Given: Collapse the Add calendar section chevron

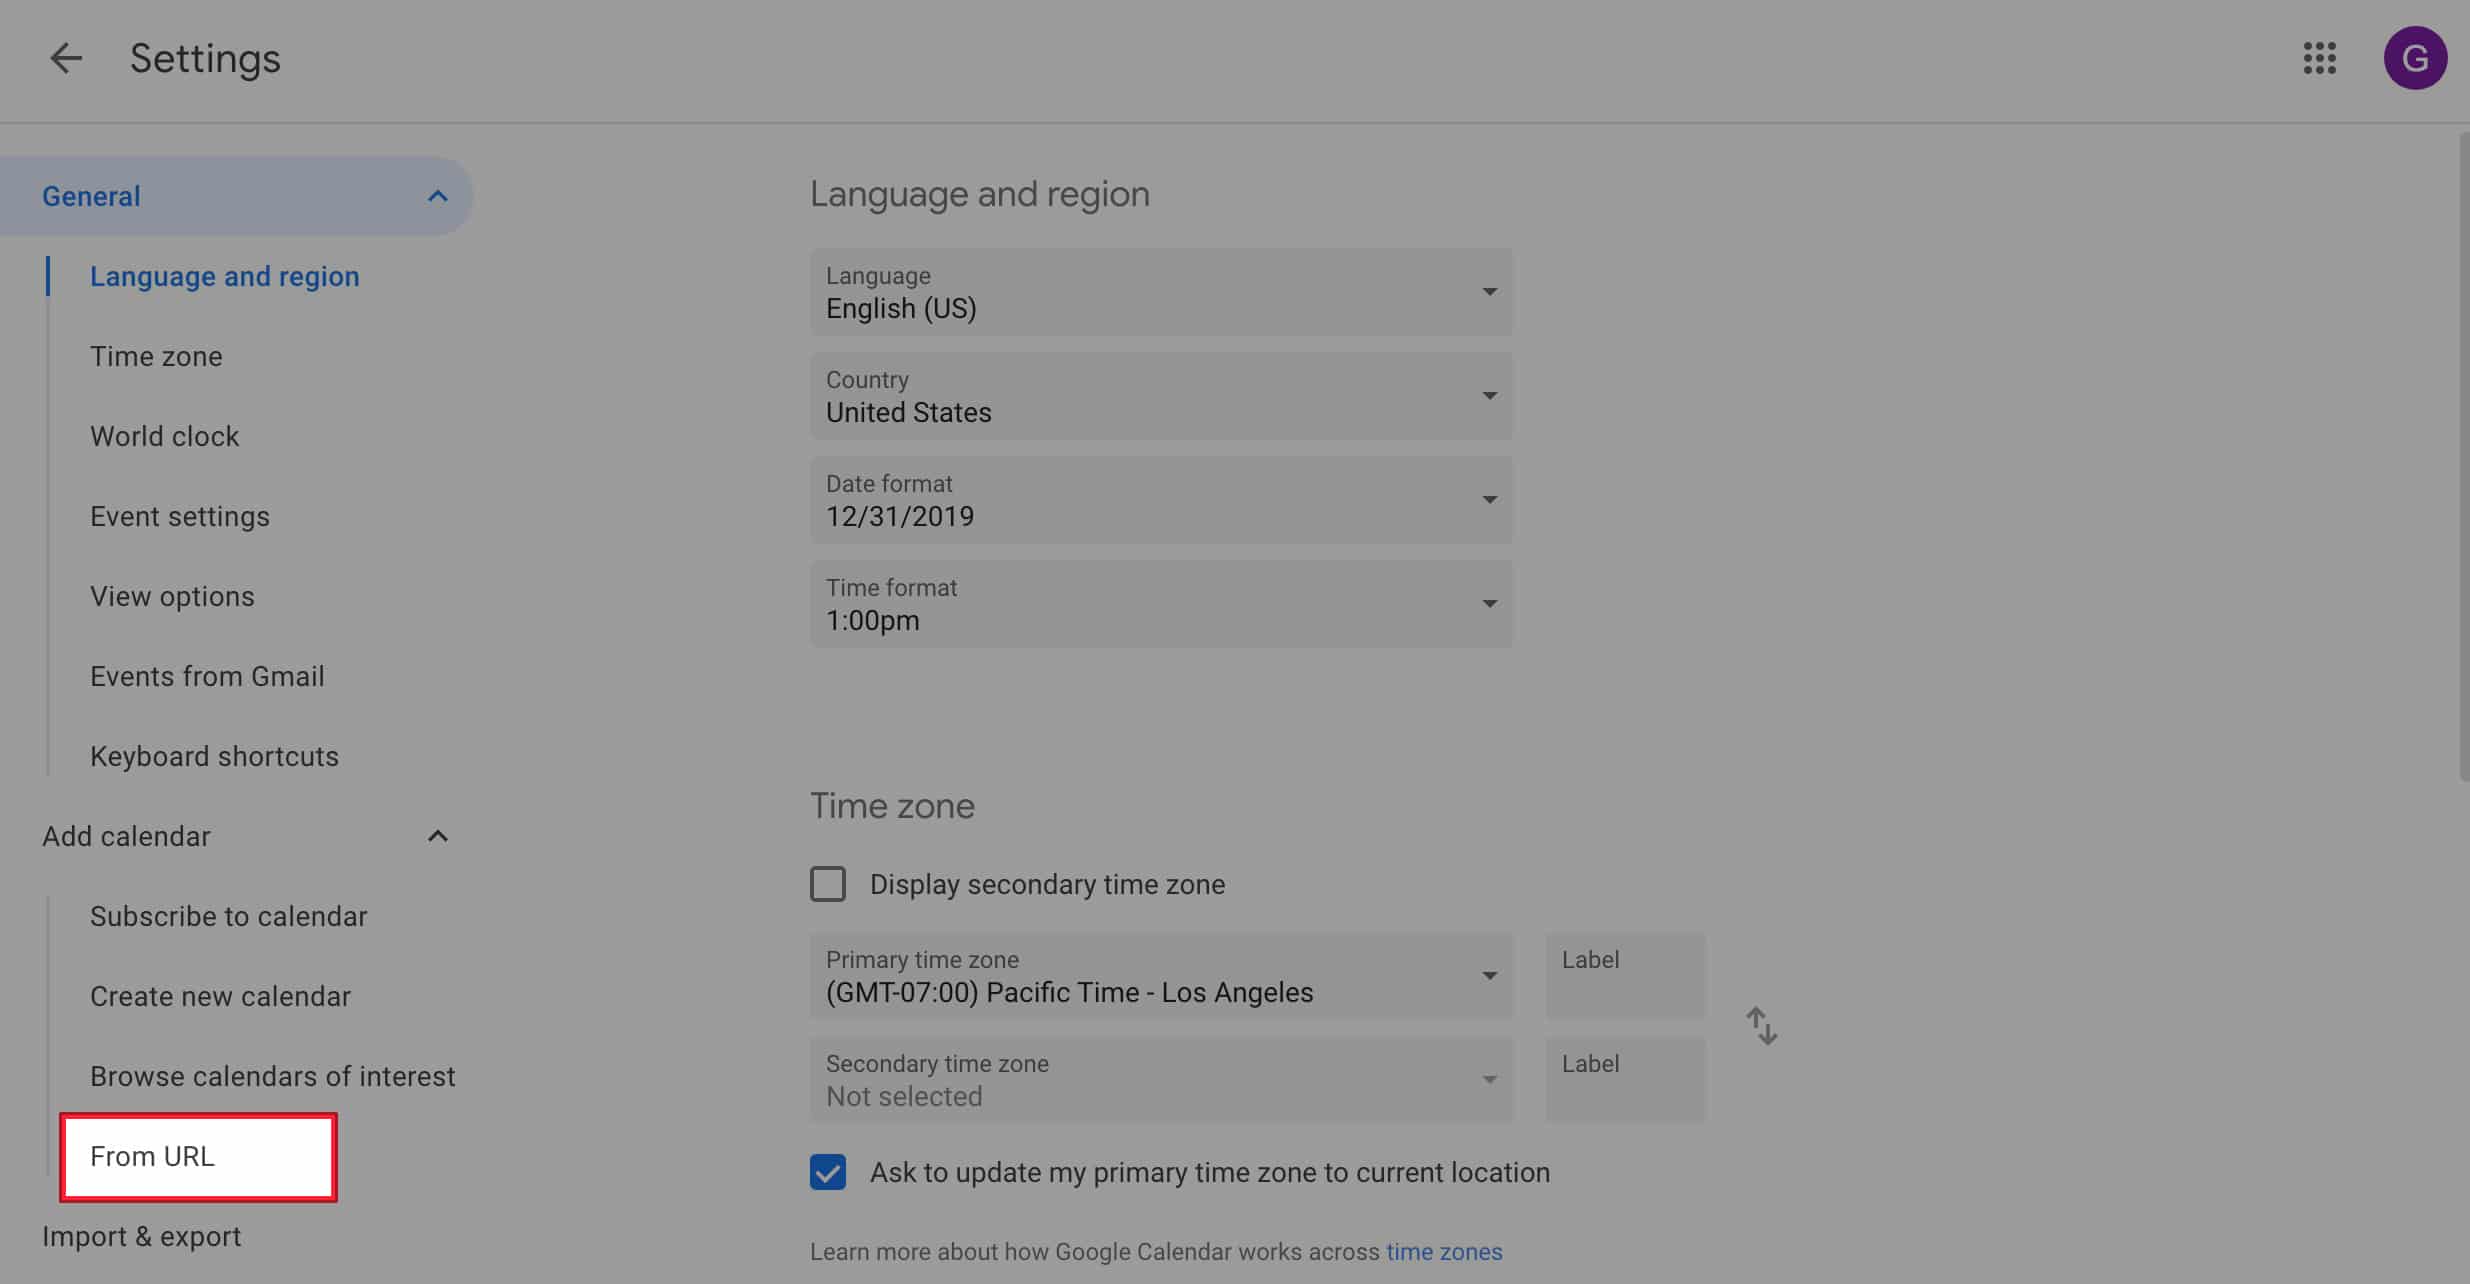Looking at the screenshot, I should click(437, 836).
